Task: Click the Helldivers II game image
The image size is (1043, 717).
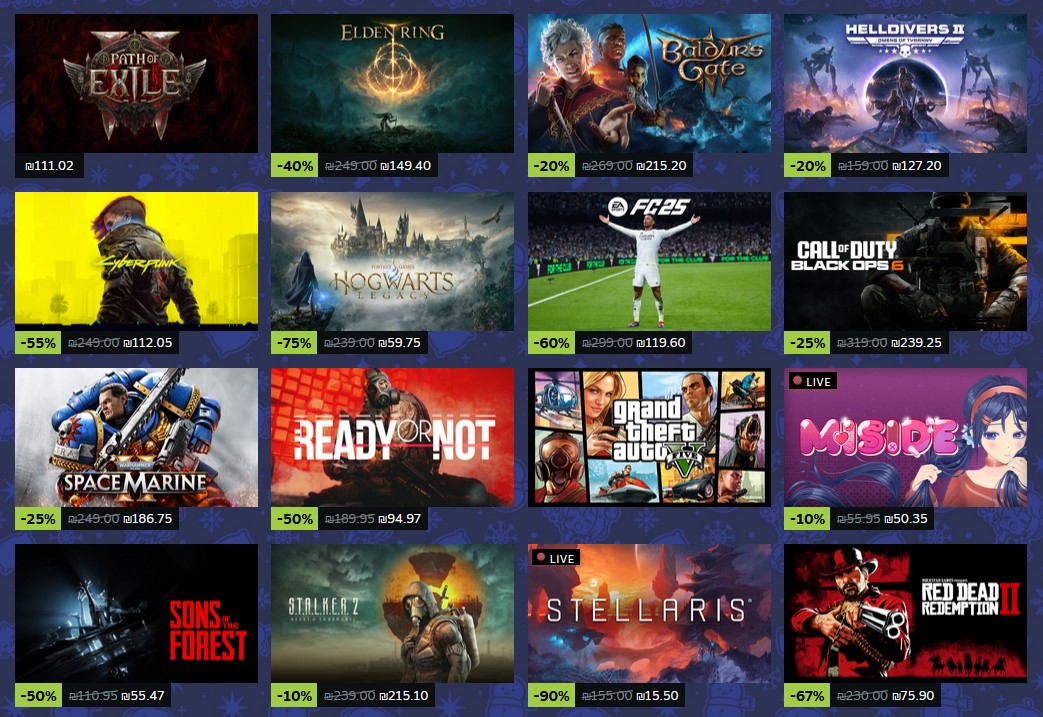Action: (x=905, y=84)
